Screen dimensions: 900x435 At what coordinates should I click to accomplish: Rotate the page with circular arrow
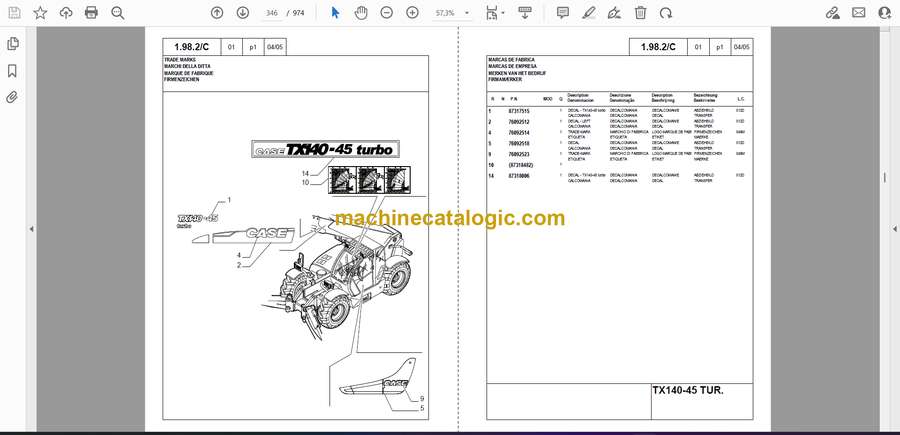pos(666,13)
